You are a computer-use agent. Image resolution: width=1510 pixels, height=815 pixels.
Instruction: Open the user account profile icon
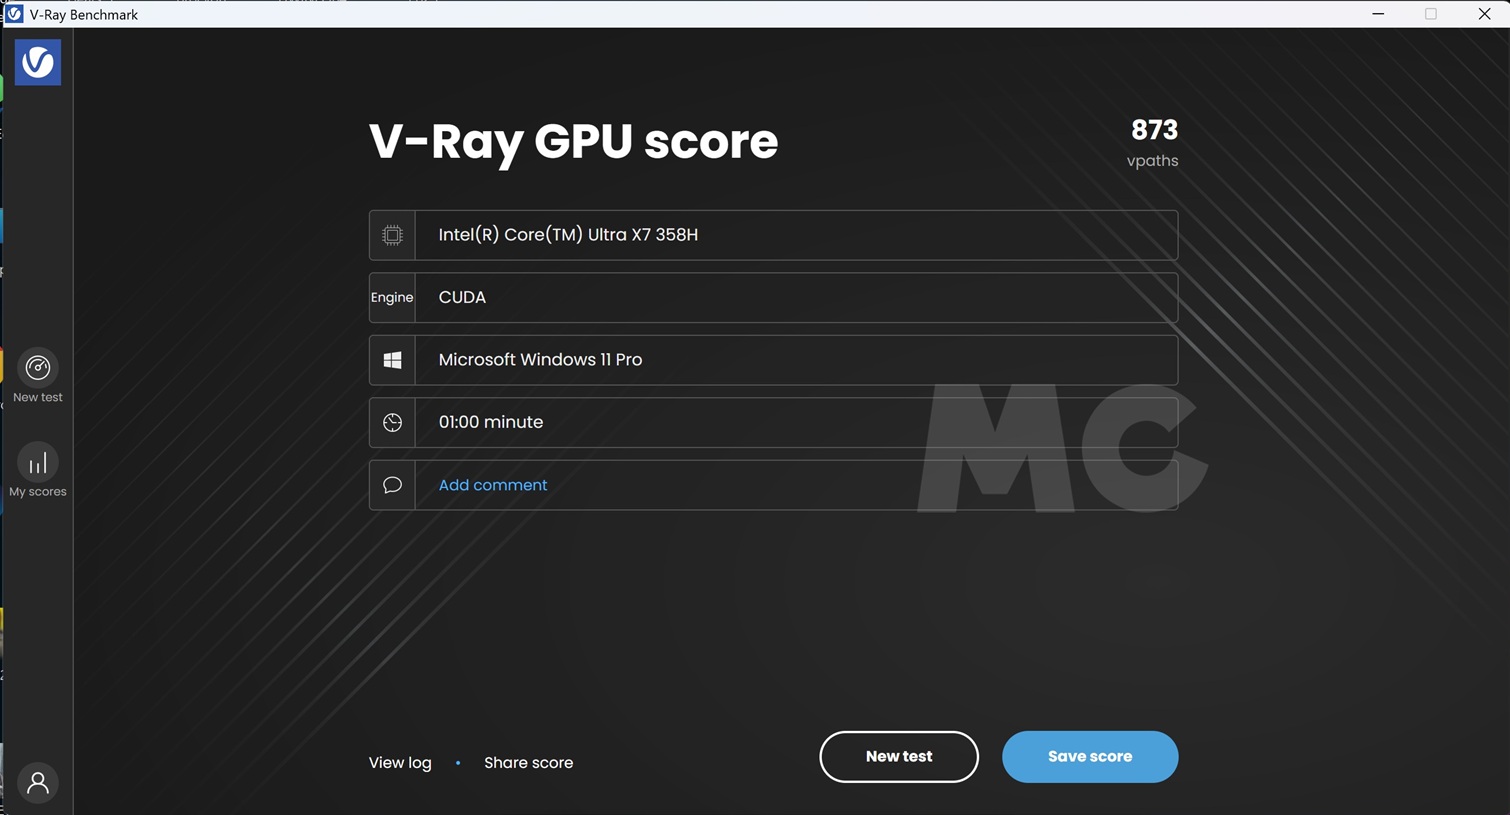(x=38, y=783)
